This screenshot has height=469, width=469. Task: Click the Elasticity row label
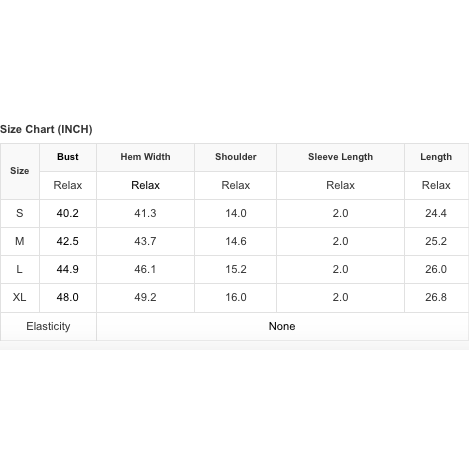[x=48, y=326]
